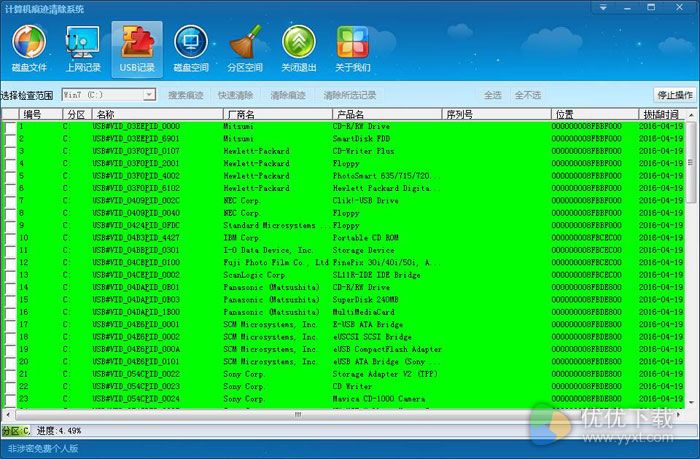Select the eUSCSI SCSI Bridge cell

coord(372,337)
